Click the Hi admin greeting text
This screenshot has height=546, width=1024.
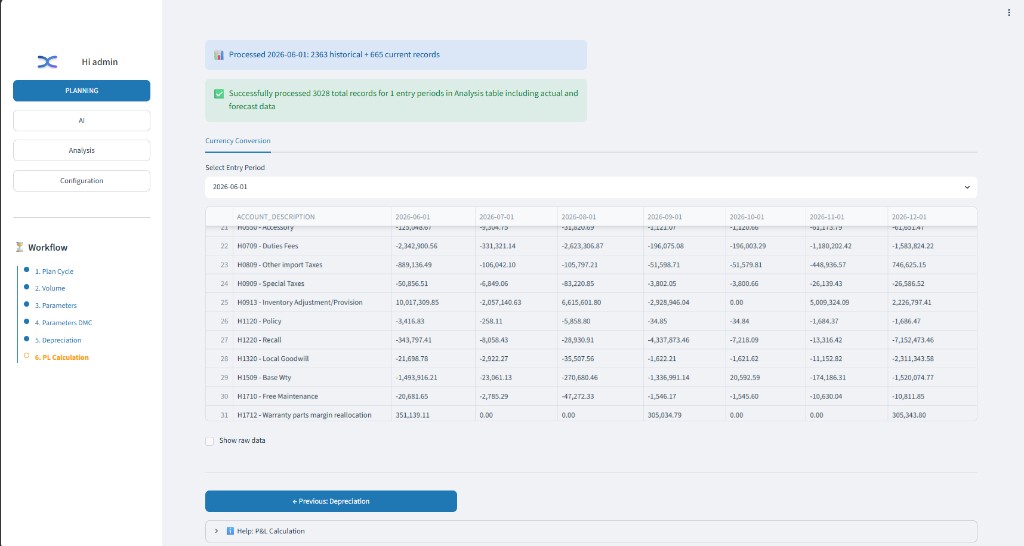tap(100, 62)
